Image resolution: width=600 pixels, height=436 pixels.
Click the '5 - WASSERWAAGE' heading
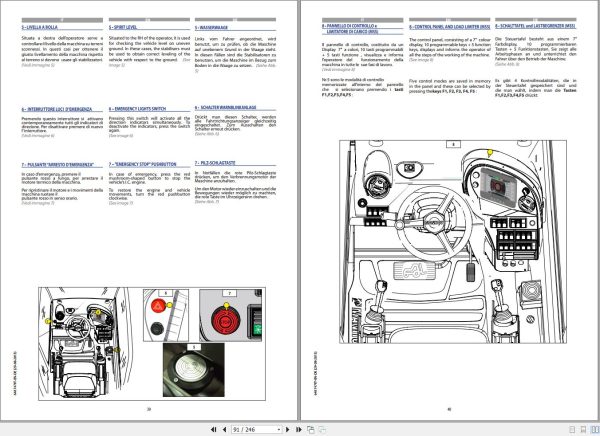[211, 28]
